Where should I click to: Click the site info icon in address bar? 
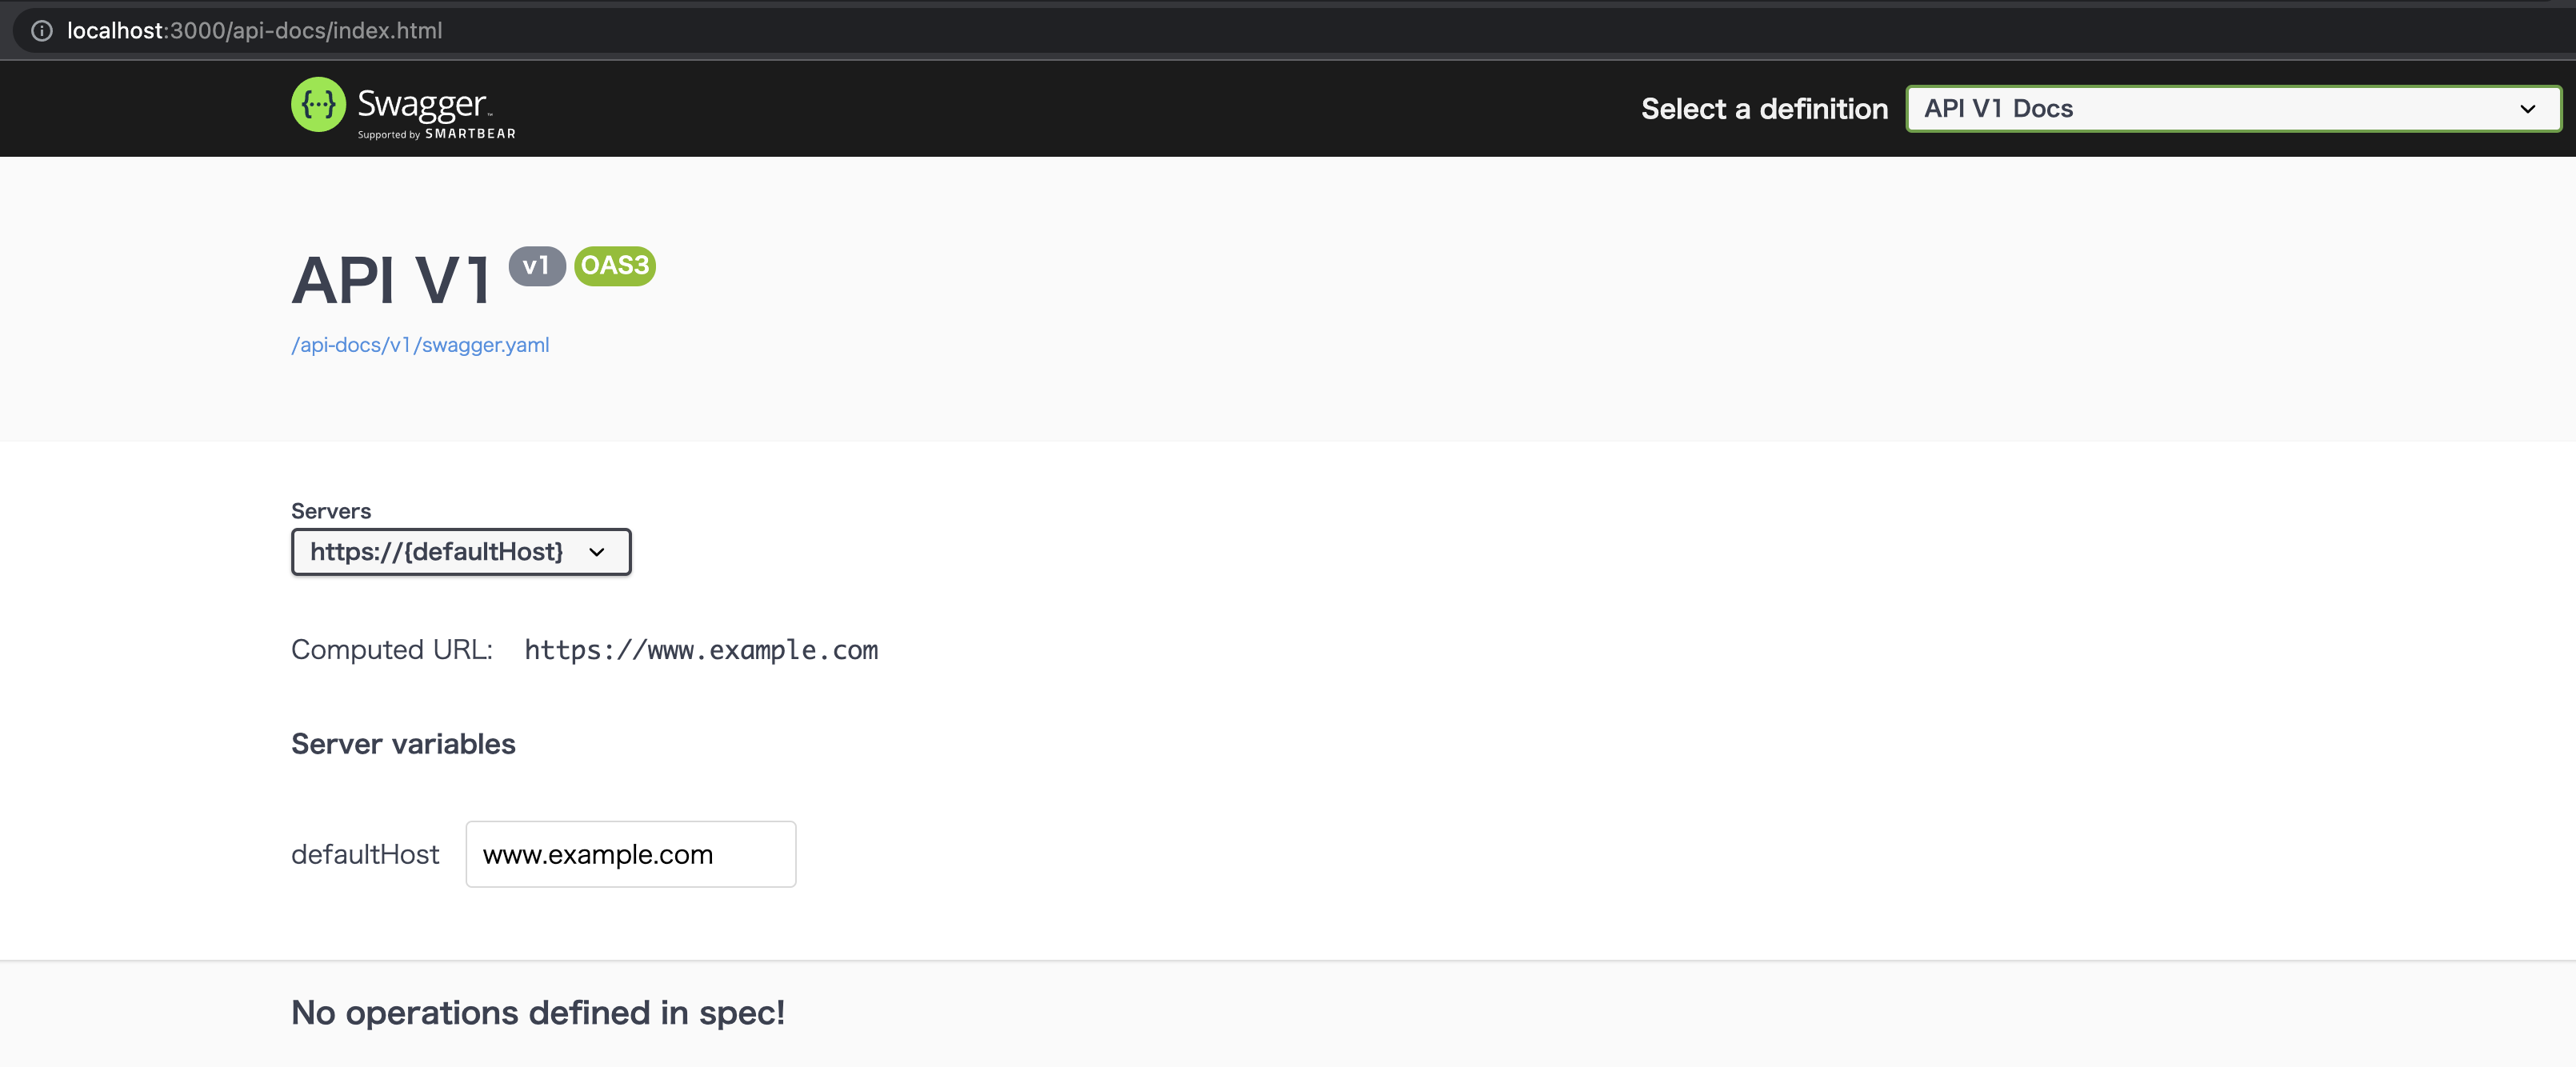tap(42, 31)
